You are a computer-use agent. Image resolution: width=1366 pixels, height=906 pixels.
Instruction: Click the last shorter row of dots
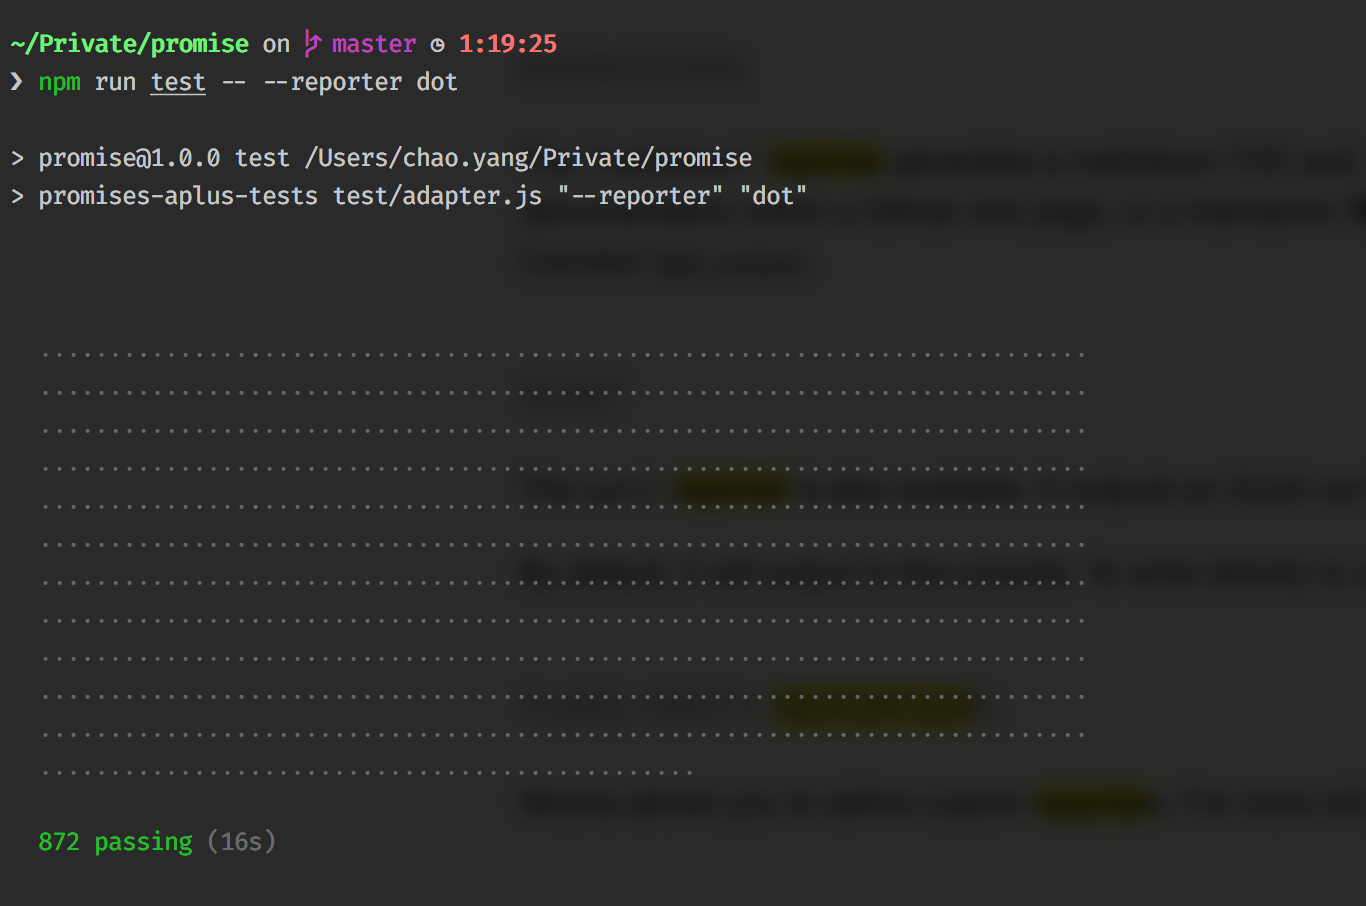click(x=367, y=773)
